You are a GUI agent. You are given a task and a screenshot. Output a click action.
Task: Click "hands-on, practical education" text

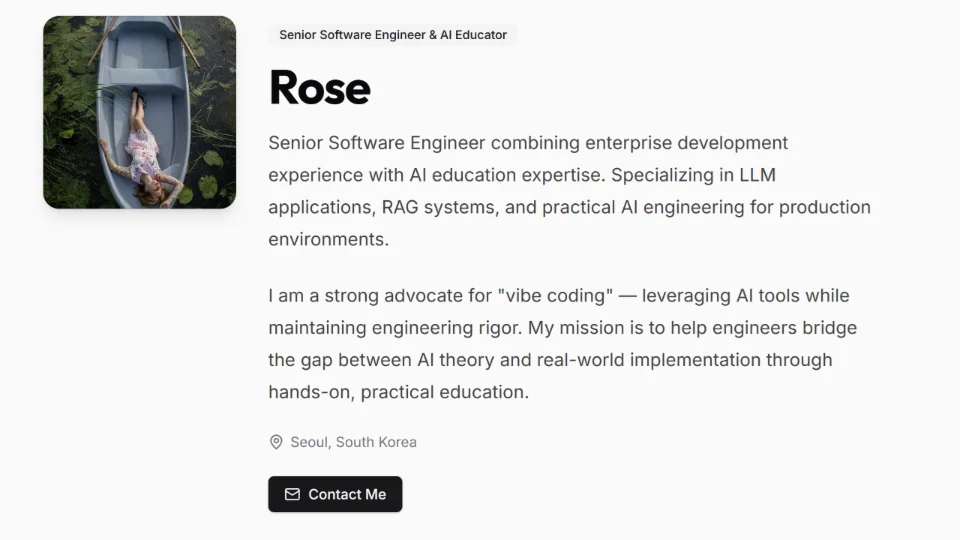(398, 392)
